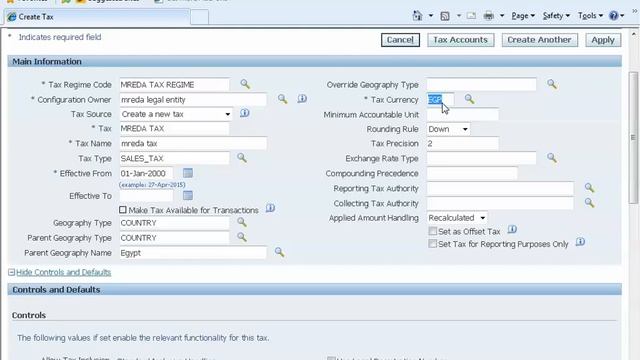This screenshot has width=640, height=360.
Task: Show Set as Offset Tax info tip
Action: [512, 229]
